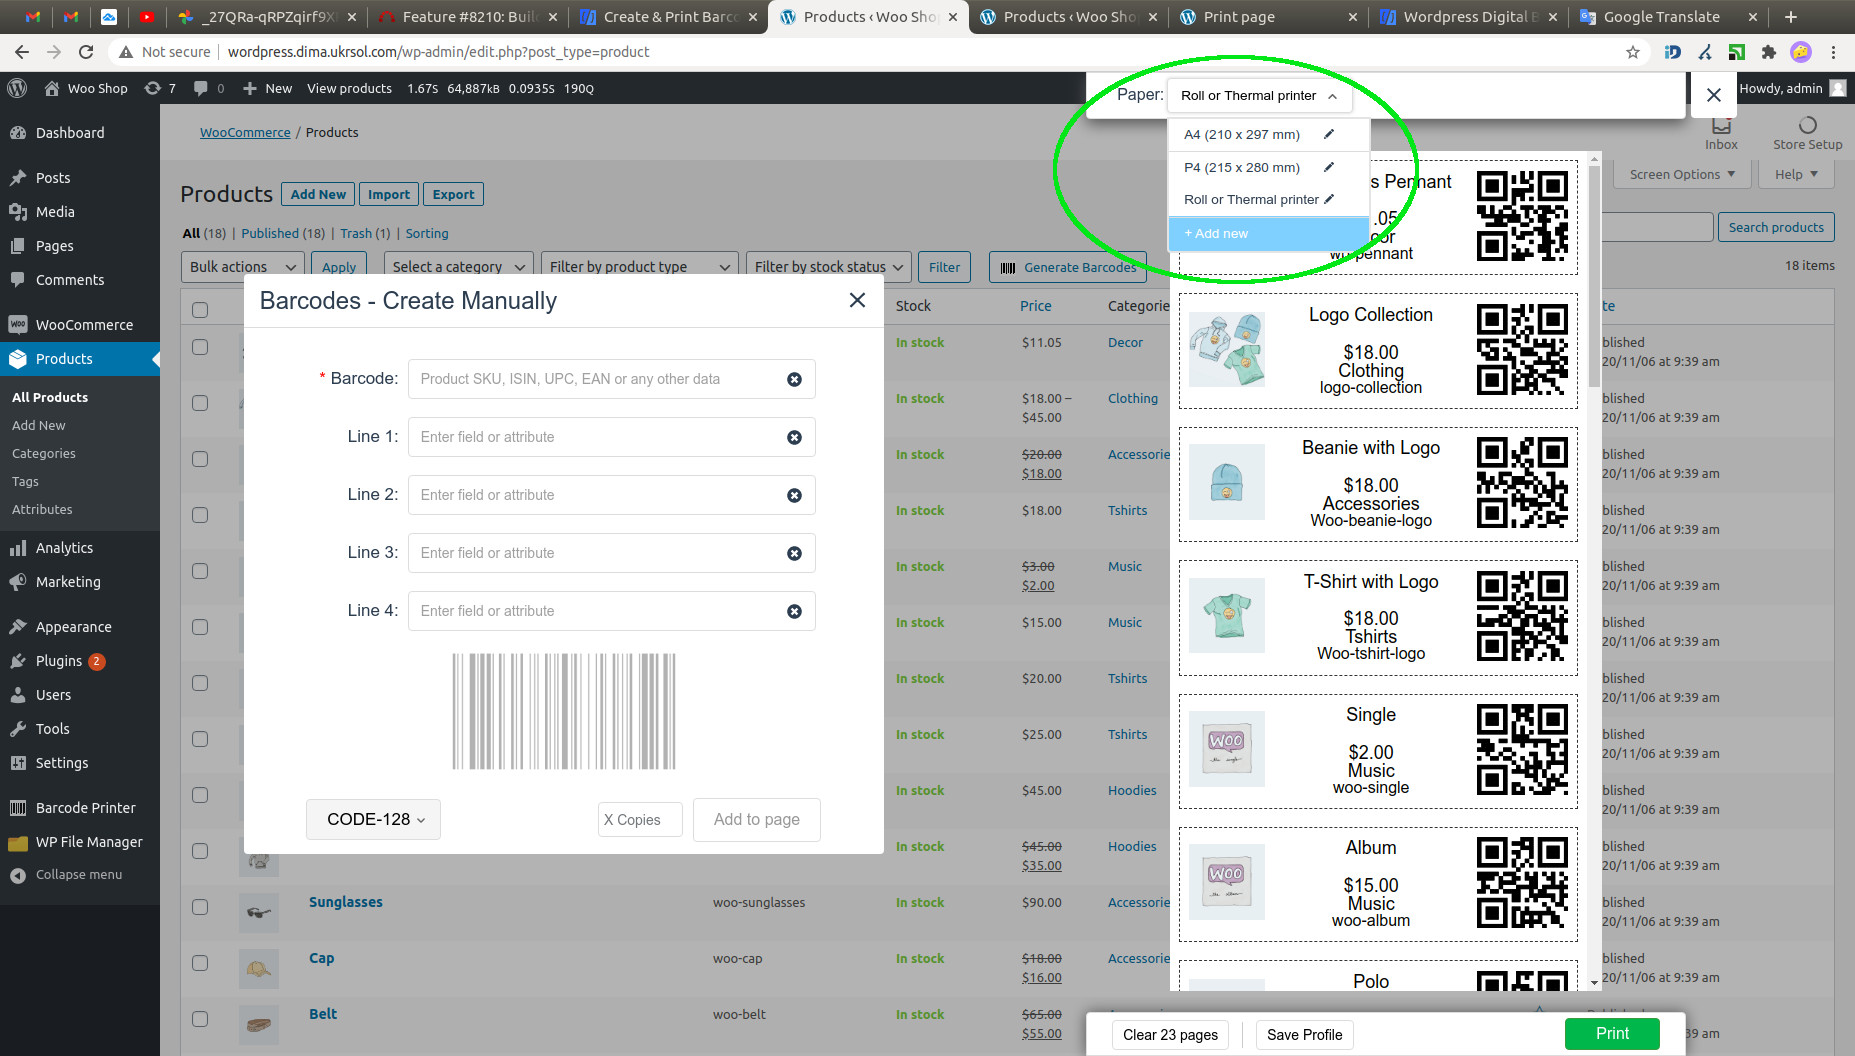
Task: Click Clear 23 pages button
Action: 1170,1035
